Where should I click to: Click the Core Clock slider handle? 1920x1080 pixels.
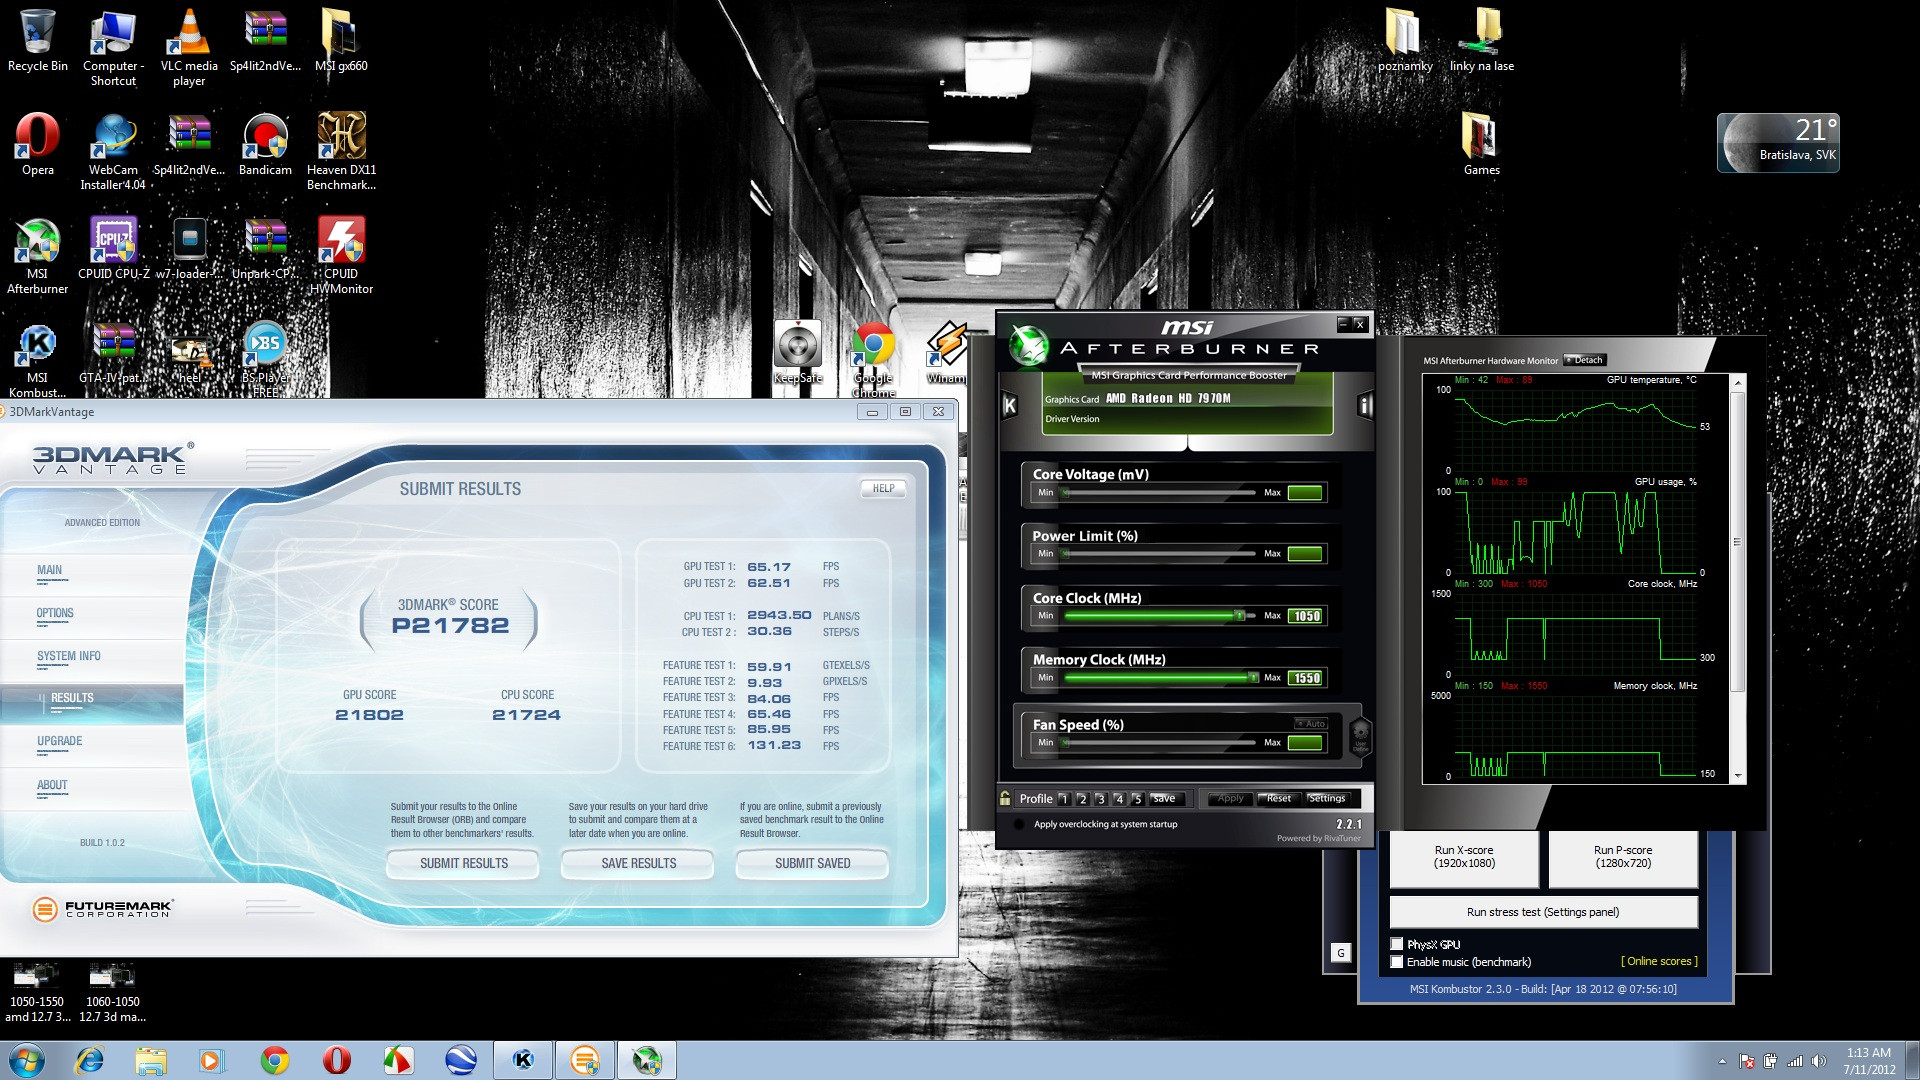point(1239,616)
